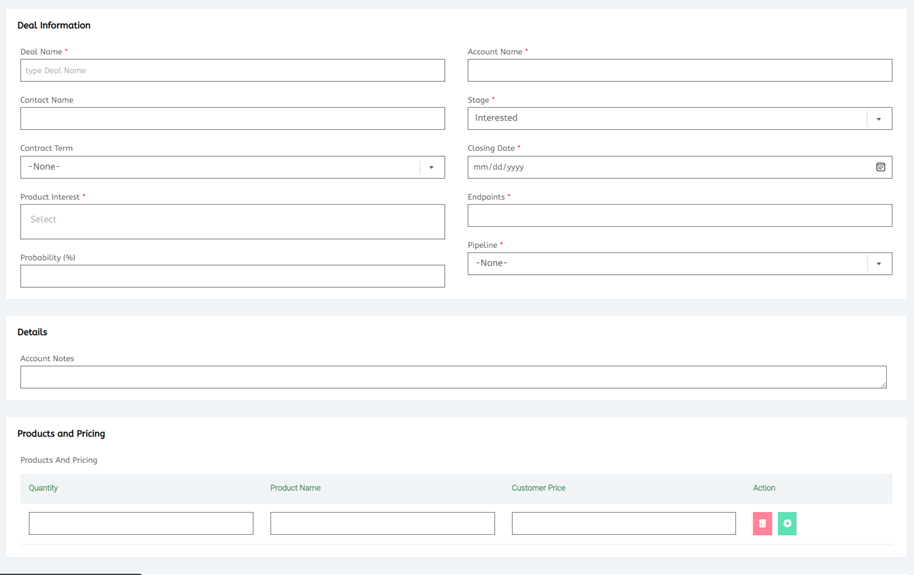914x575 pixels.
Task: Click inside the Account Notes textarea
Action: coord(450,377)
